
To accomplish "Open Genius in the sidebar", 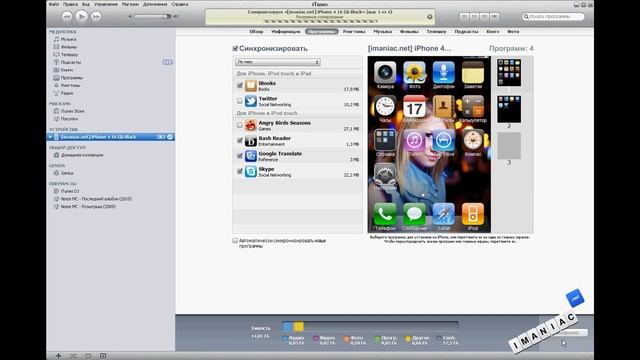I will point(67,173).
